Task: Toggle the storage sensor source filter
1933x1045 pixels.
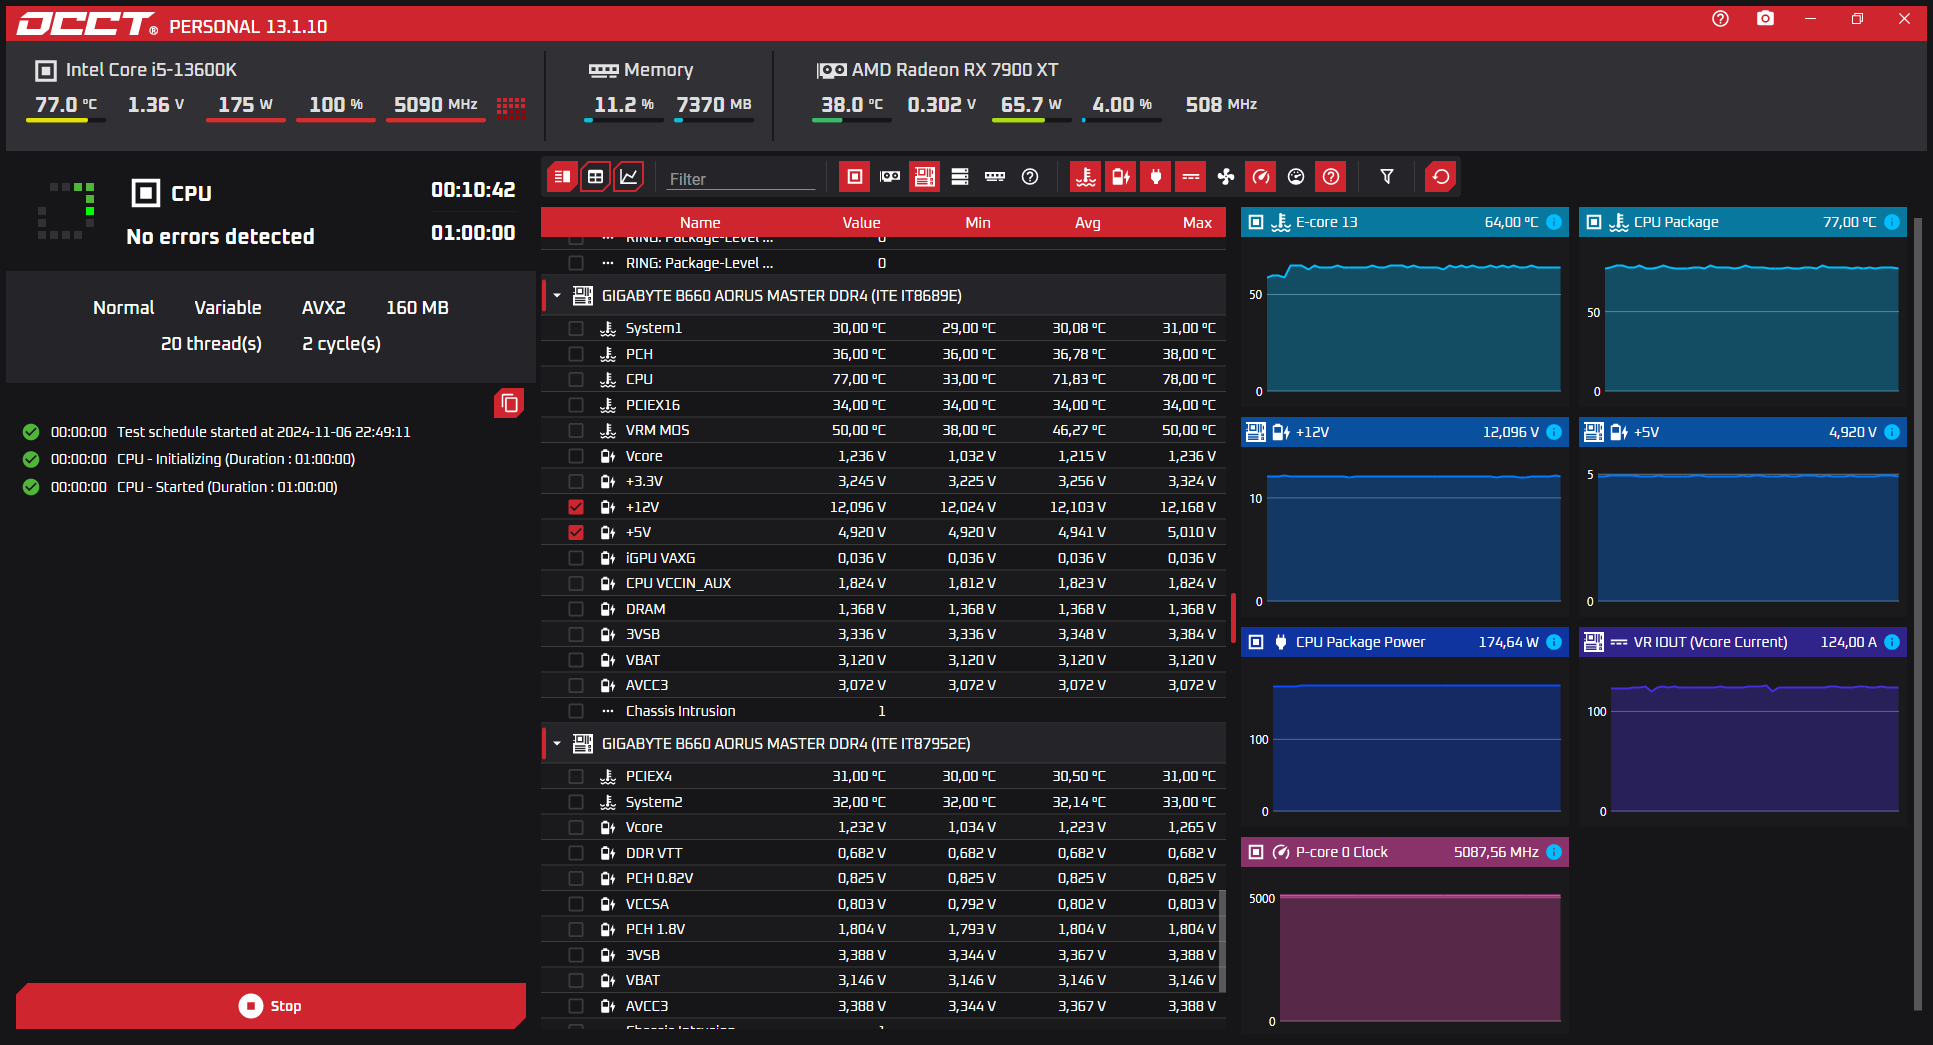Action: click(960, 177)
